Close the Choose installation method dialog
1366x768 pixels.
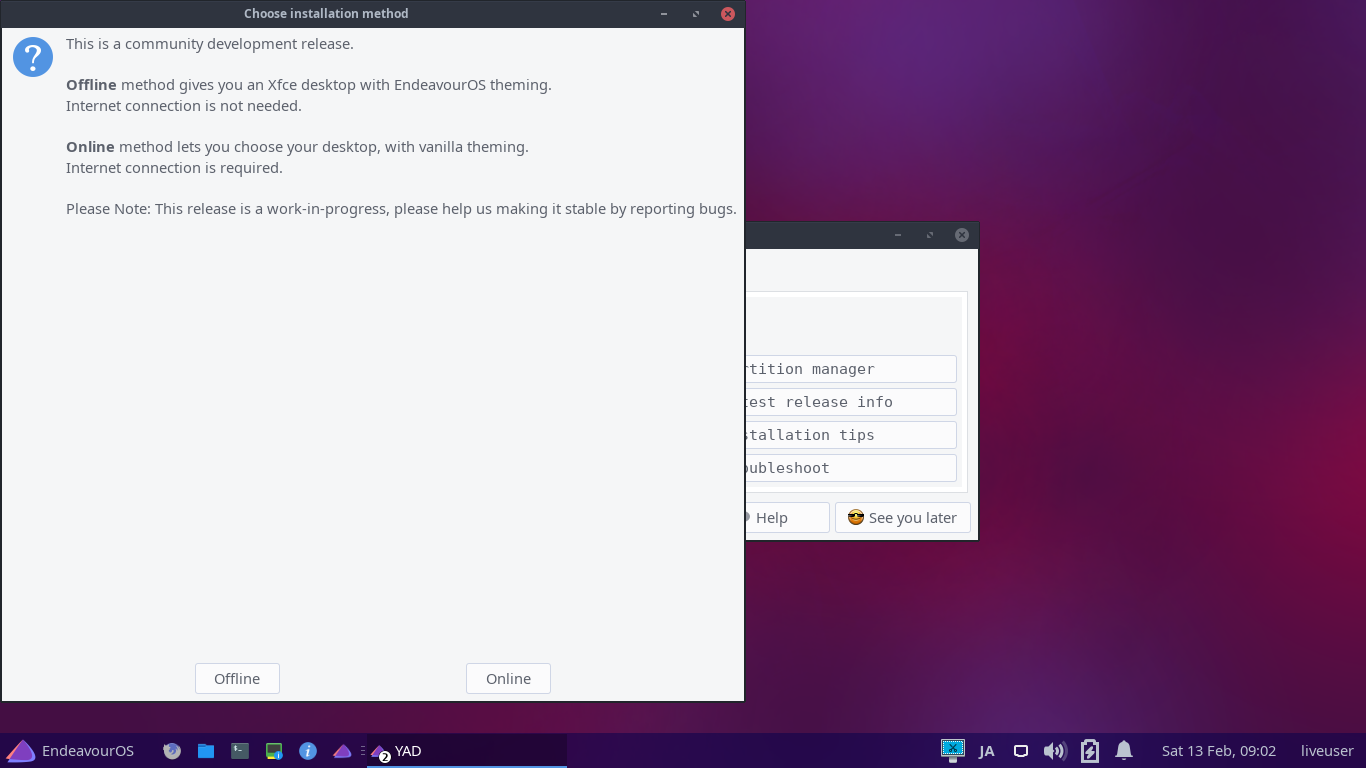tap(728, 14)
